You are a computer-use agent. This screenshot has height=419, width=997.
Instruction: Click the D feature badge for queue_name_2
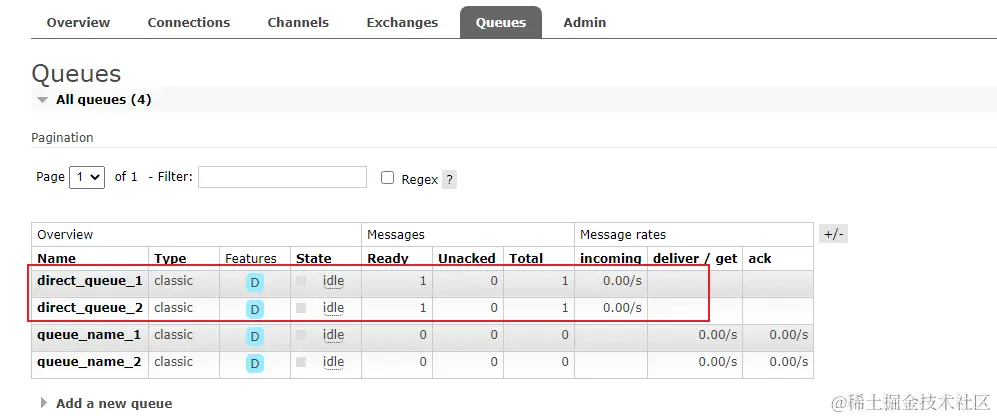click(255, 363)
